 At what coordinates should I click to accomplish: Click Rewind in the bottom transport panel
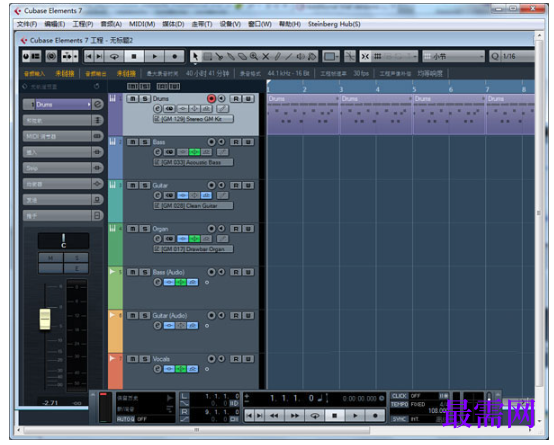click(x=274, y=416)
